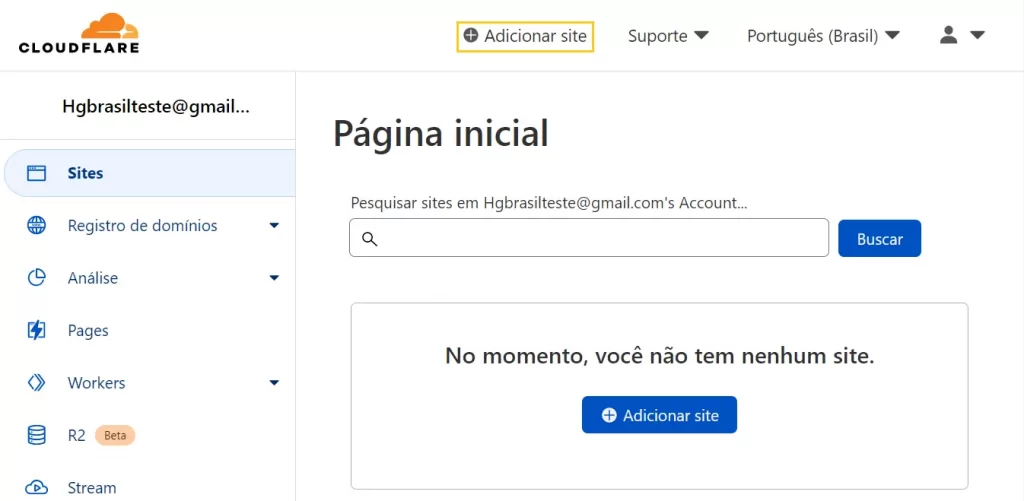Screen dimensions: 1024x501
Task: Expand the Análise submenu arrow
Action: click(274, 278)
